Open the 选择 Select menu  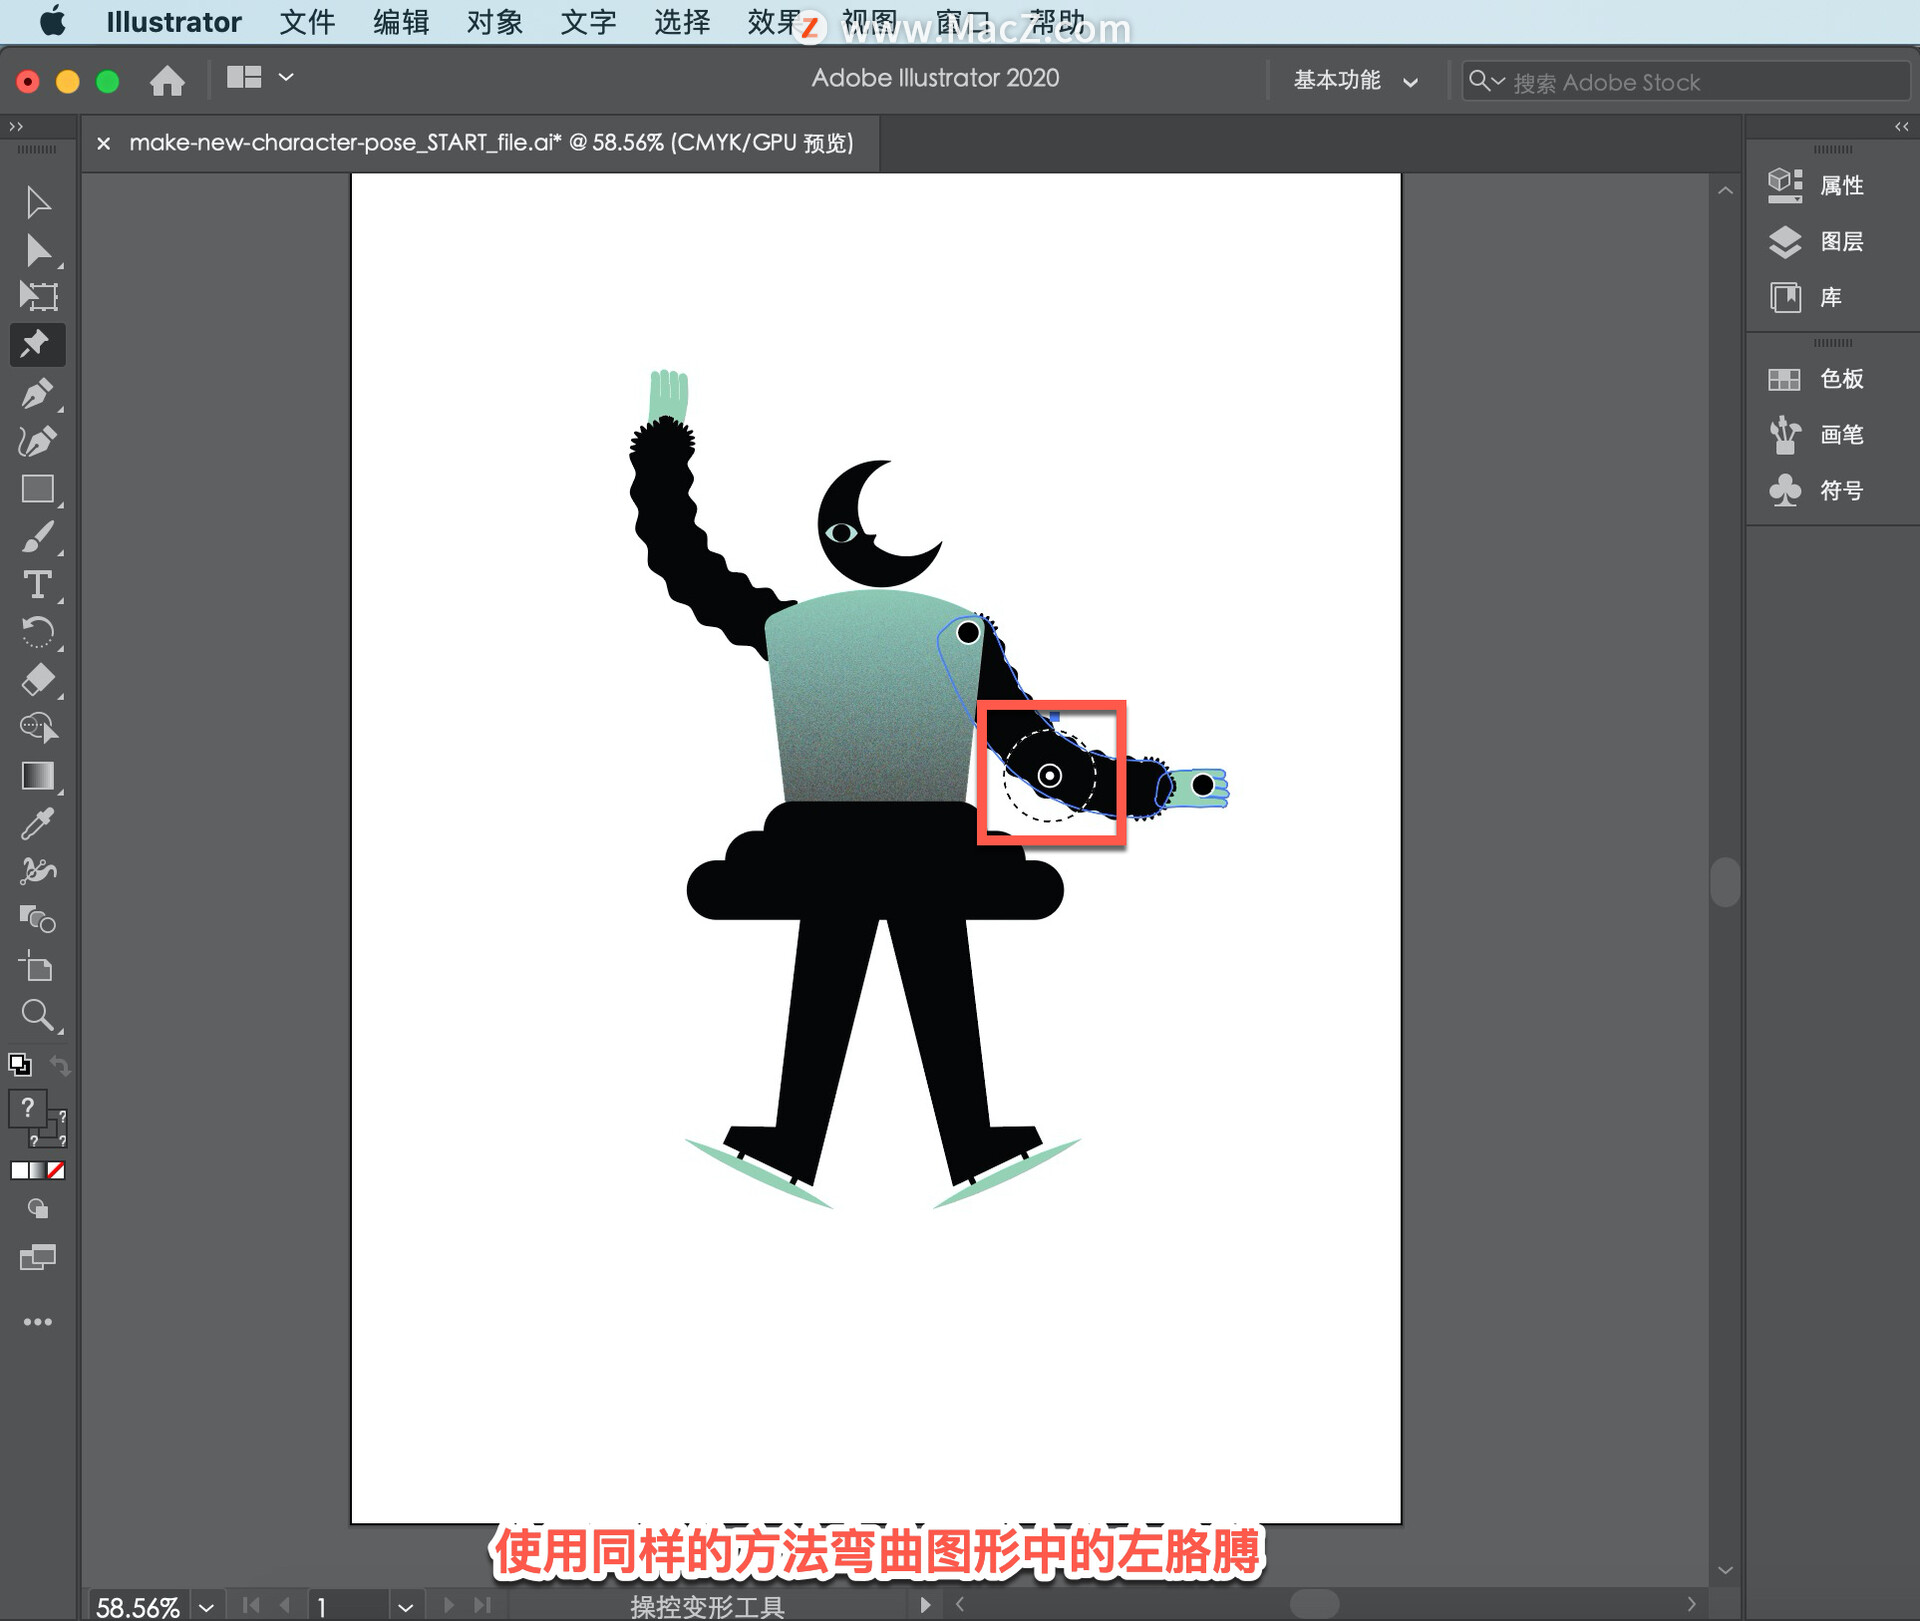[x=682, y=22]
